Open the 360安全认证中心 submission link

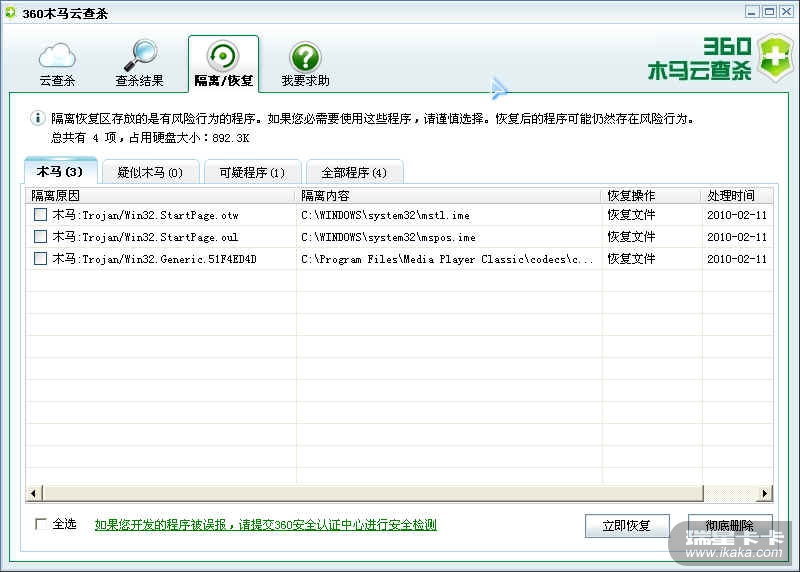coord(266,525)
